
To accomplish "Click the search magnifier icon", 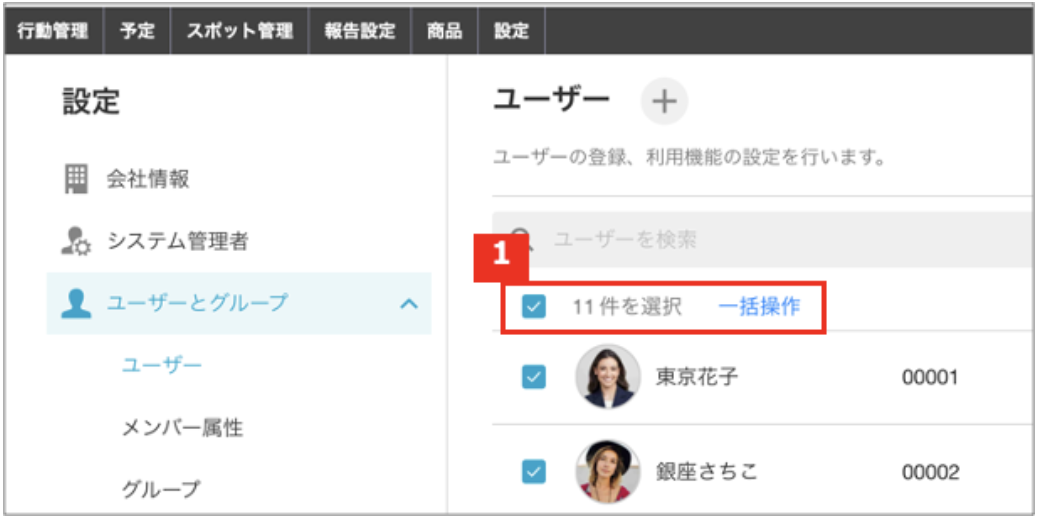I will pos(522,237).
